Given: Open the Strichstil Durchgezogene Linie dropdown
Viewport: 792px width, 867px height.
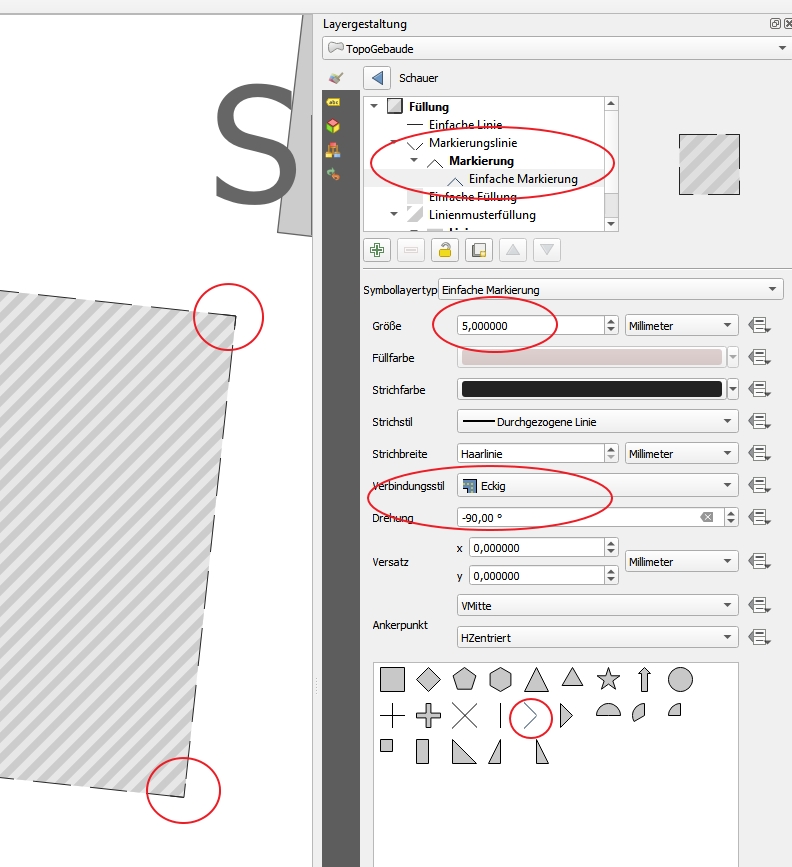Looking at the screenshot, I should [597, 422].
